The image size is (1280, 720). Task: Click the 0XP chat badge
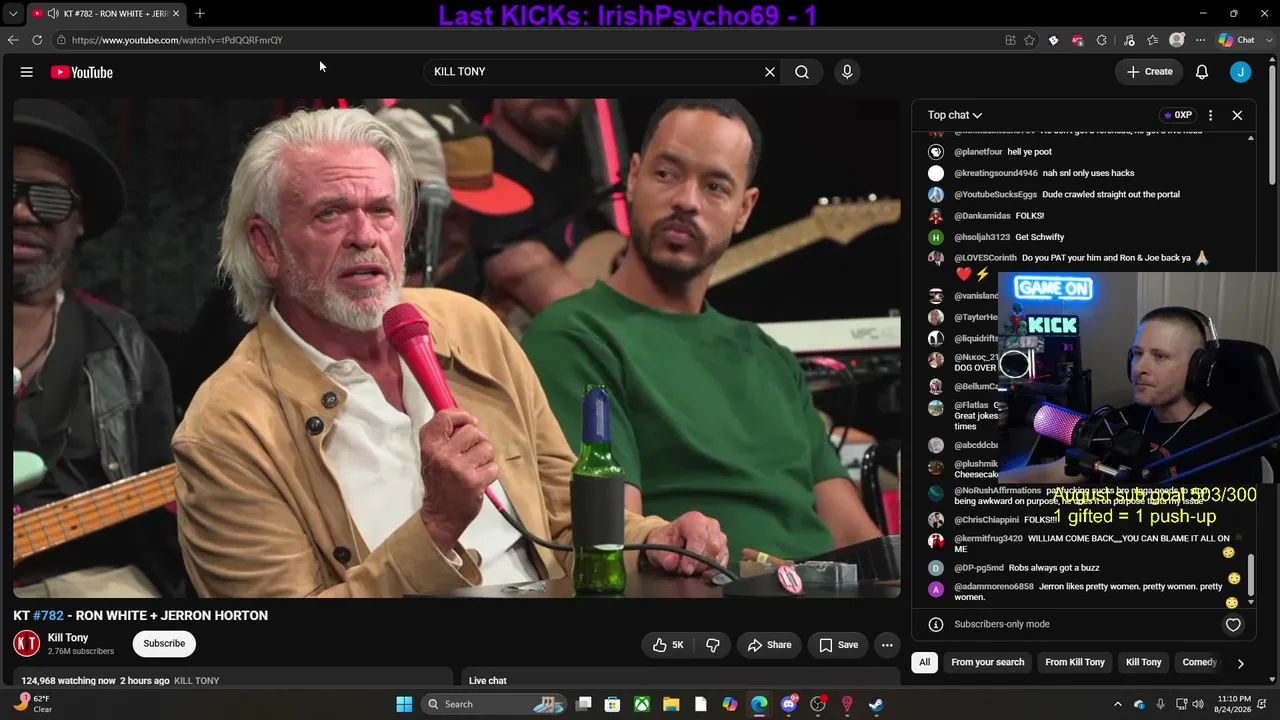pos(1177,115)
